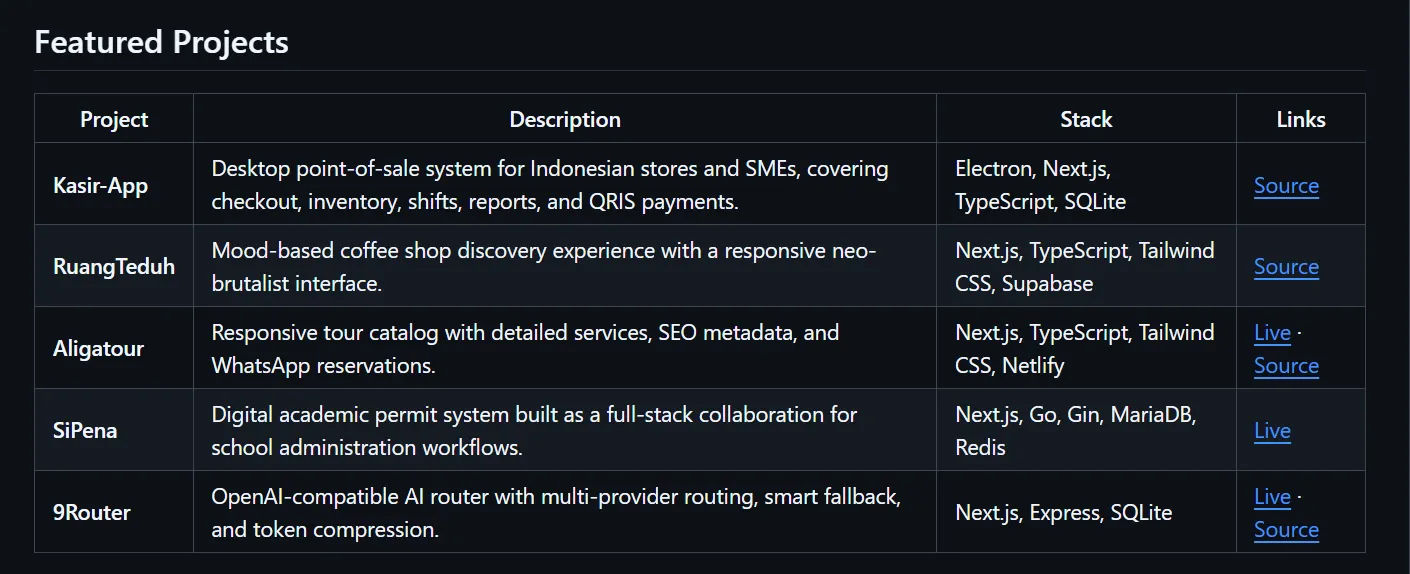This screenshot has height=574, width=1410.
Task: Select the 9Router project name
Action: coord(92,513)
